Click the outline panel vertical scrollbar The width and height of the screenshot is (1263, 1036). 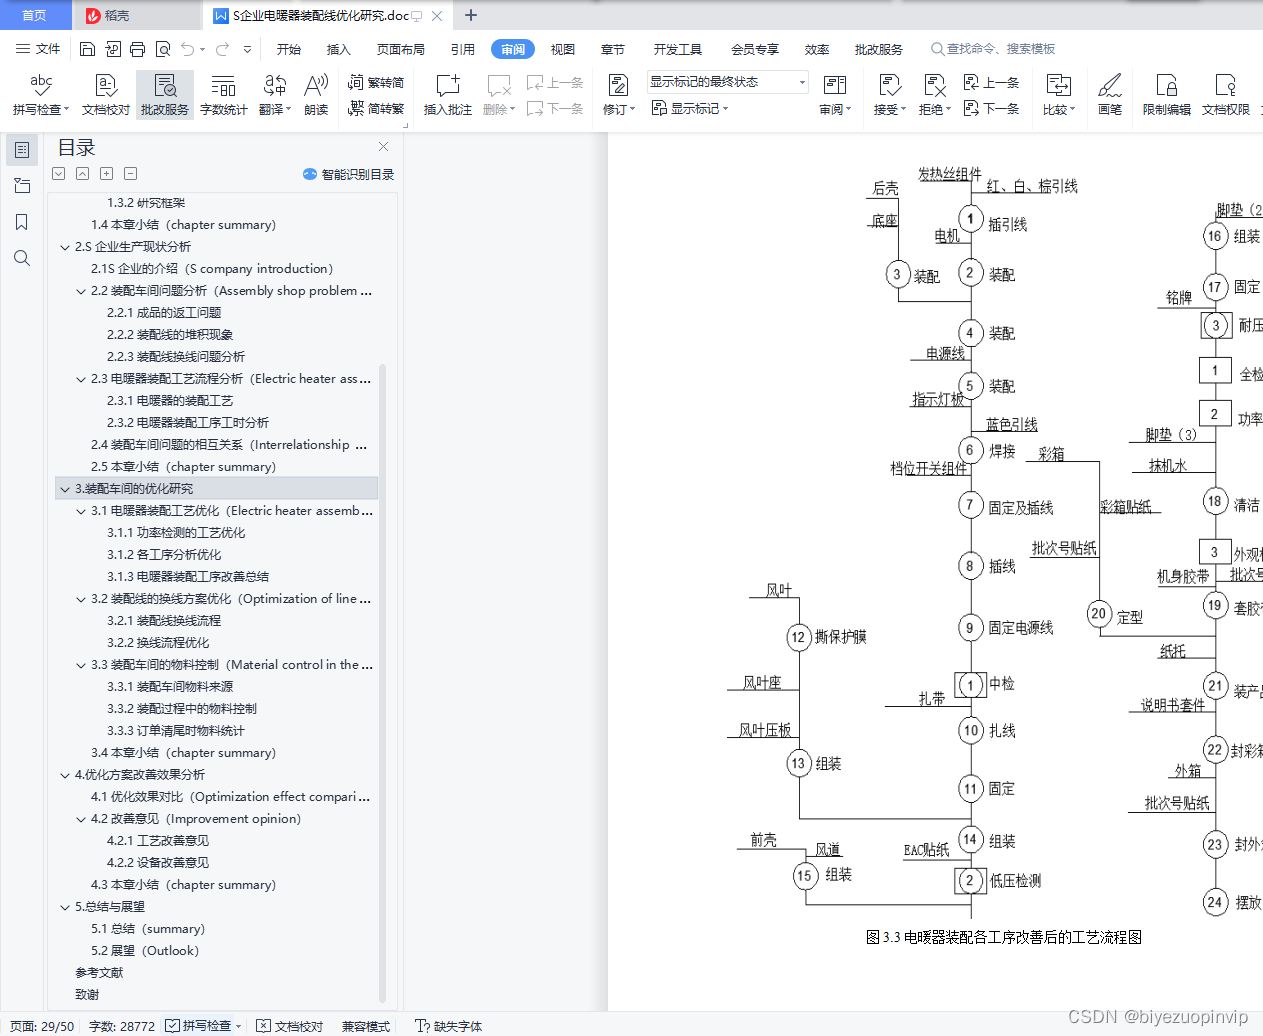pyautogui.click(x=382, y=684)
